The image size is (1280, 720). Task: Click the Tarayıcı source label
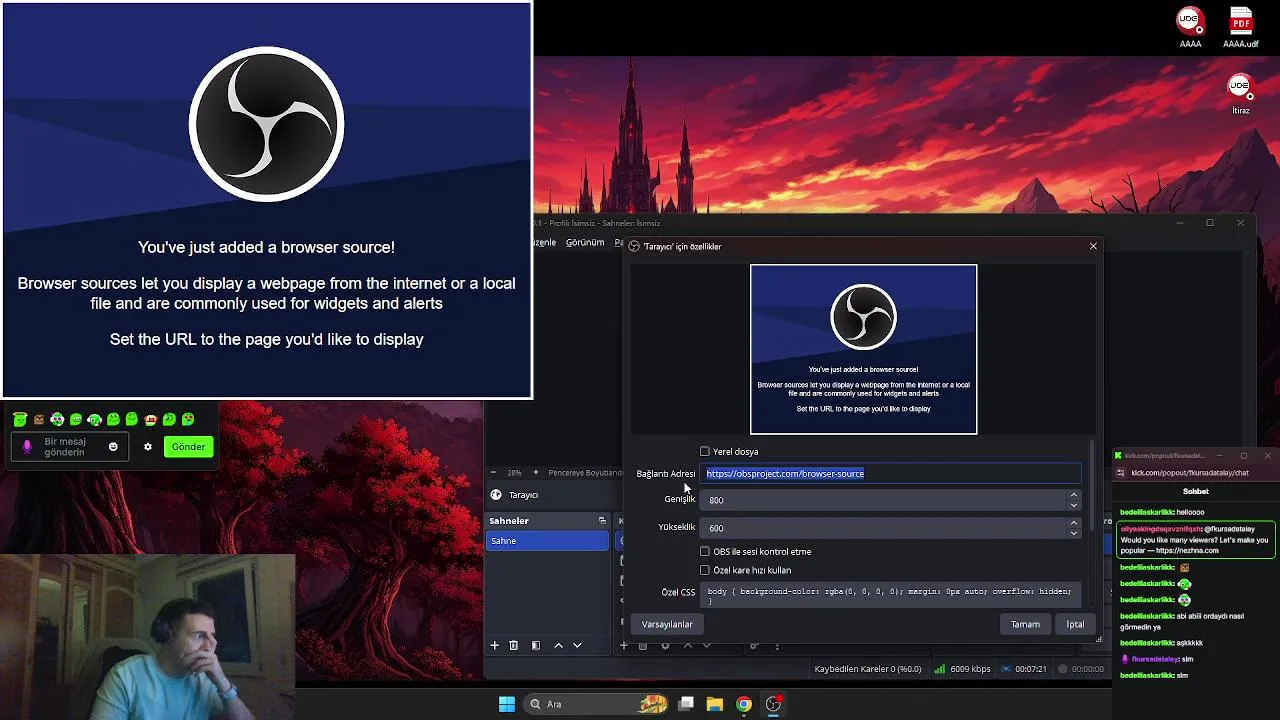[523, 495]
